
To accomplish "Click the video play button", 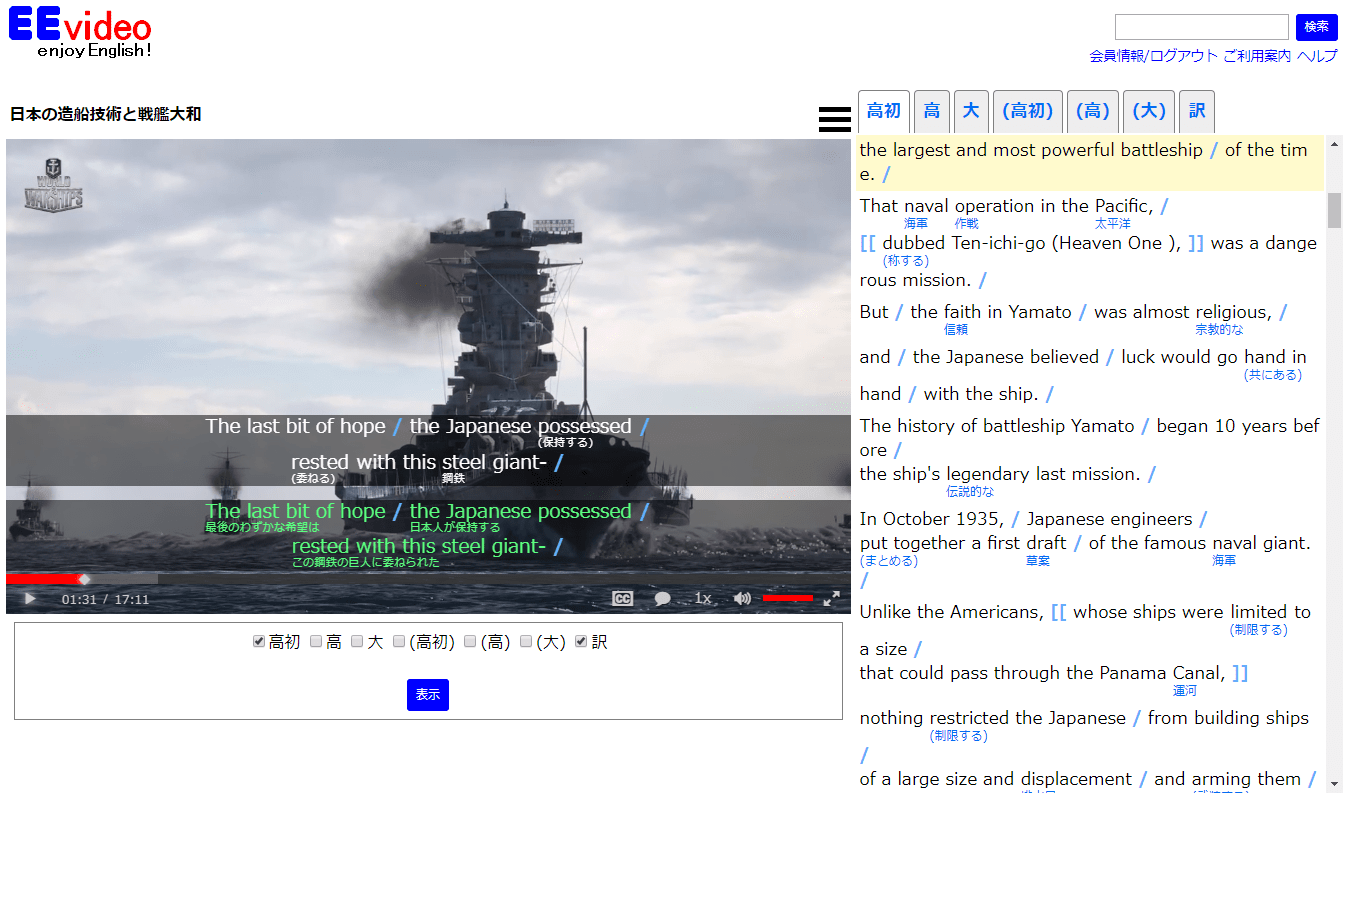I will point(30,599).
